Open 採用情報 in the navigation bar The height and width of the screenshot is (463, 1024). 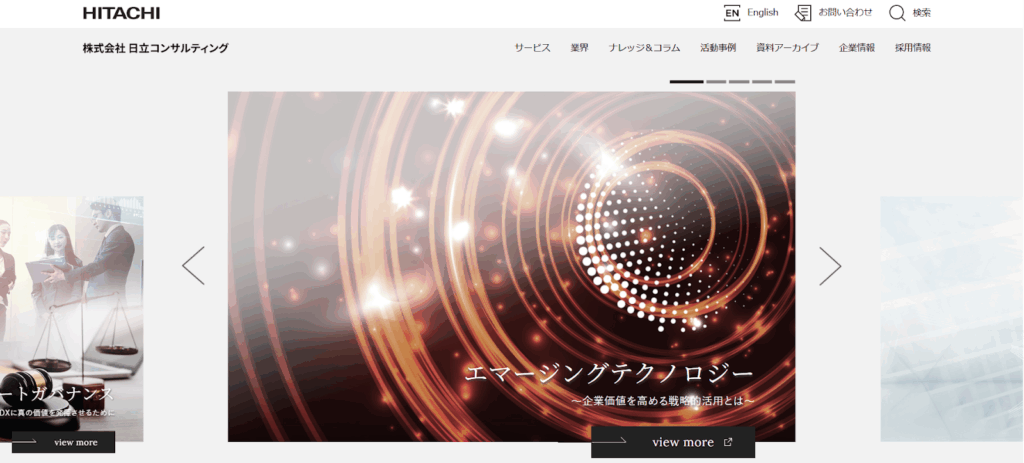pyautogui.click(x=912, y=48)
